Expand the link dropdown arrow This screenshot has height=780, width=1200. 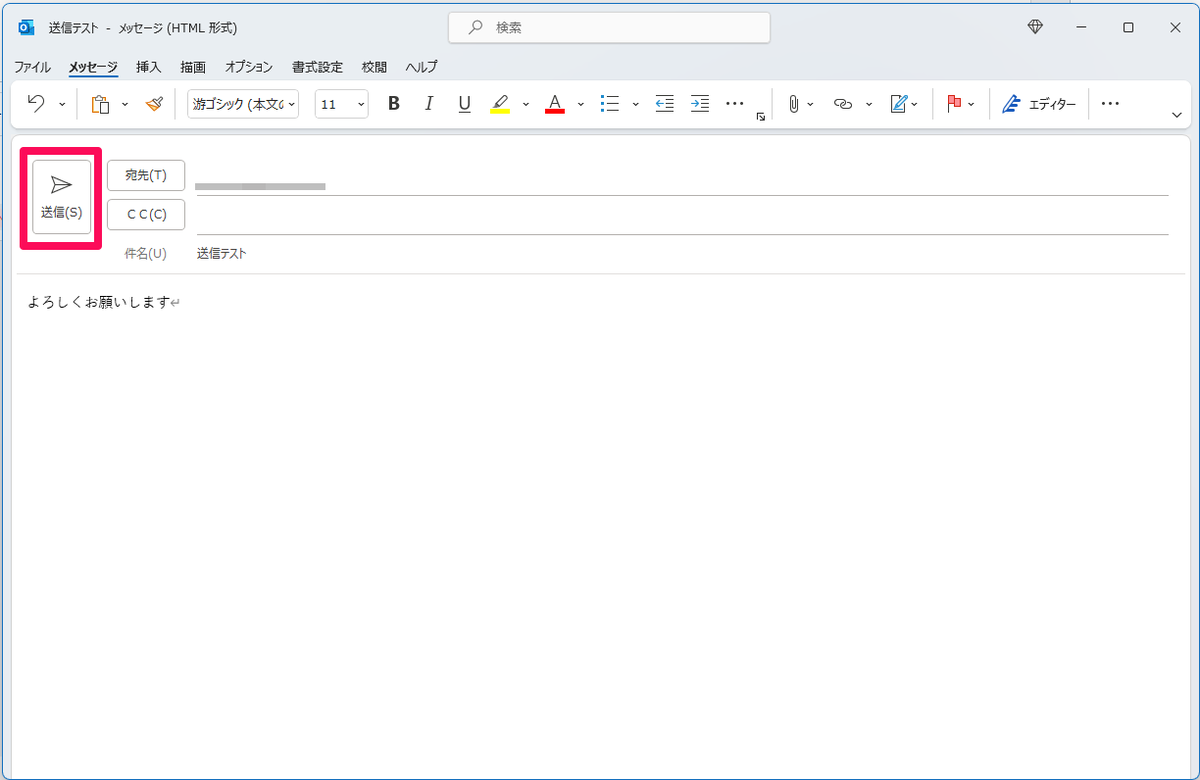(x=869, y=104)
